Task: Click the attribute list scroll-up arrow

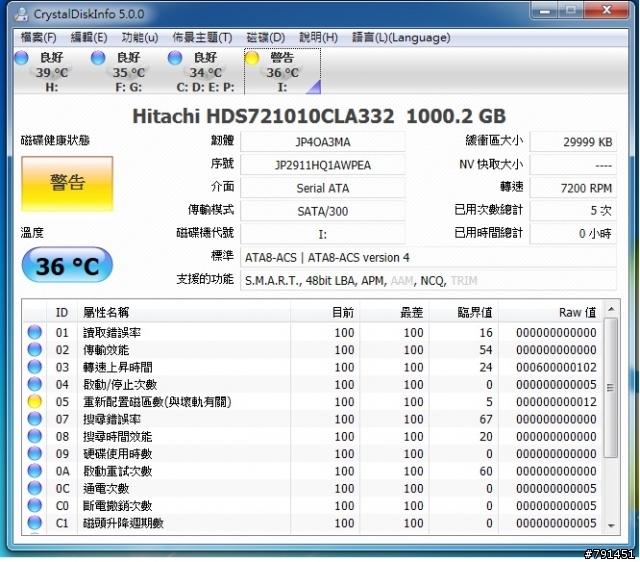Action: (611, 309)
